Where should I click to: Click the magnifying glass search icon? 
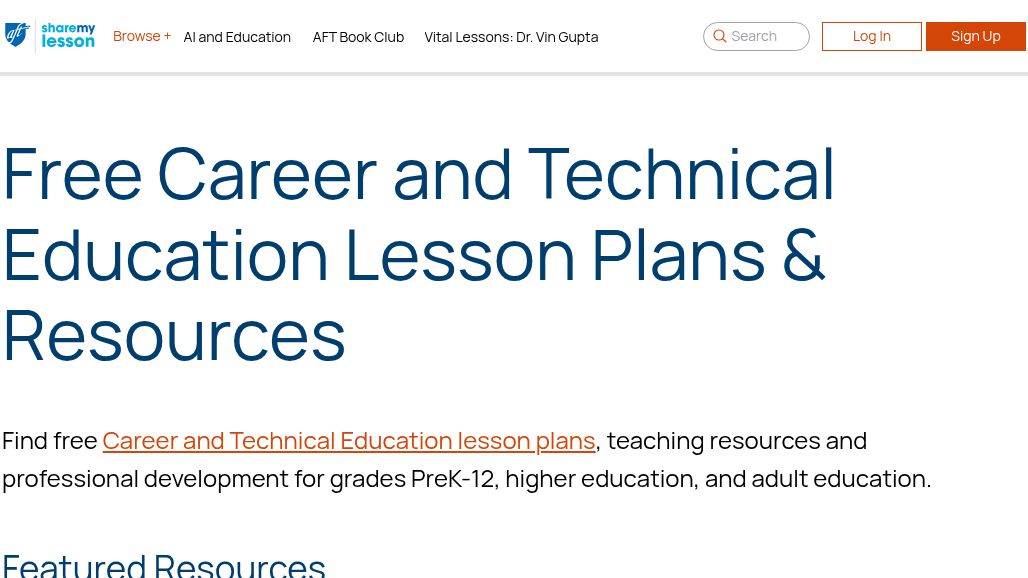click(719, 36)
